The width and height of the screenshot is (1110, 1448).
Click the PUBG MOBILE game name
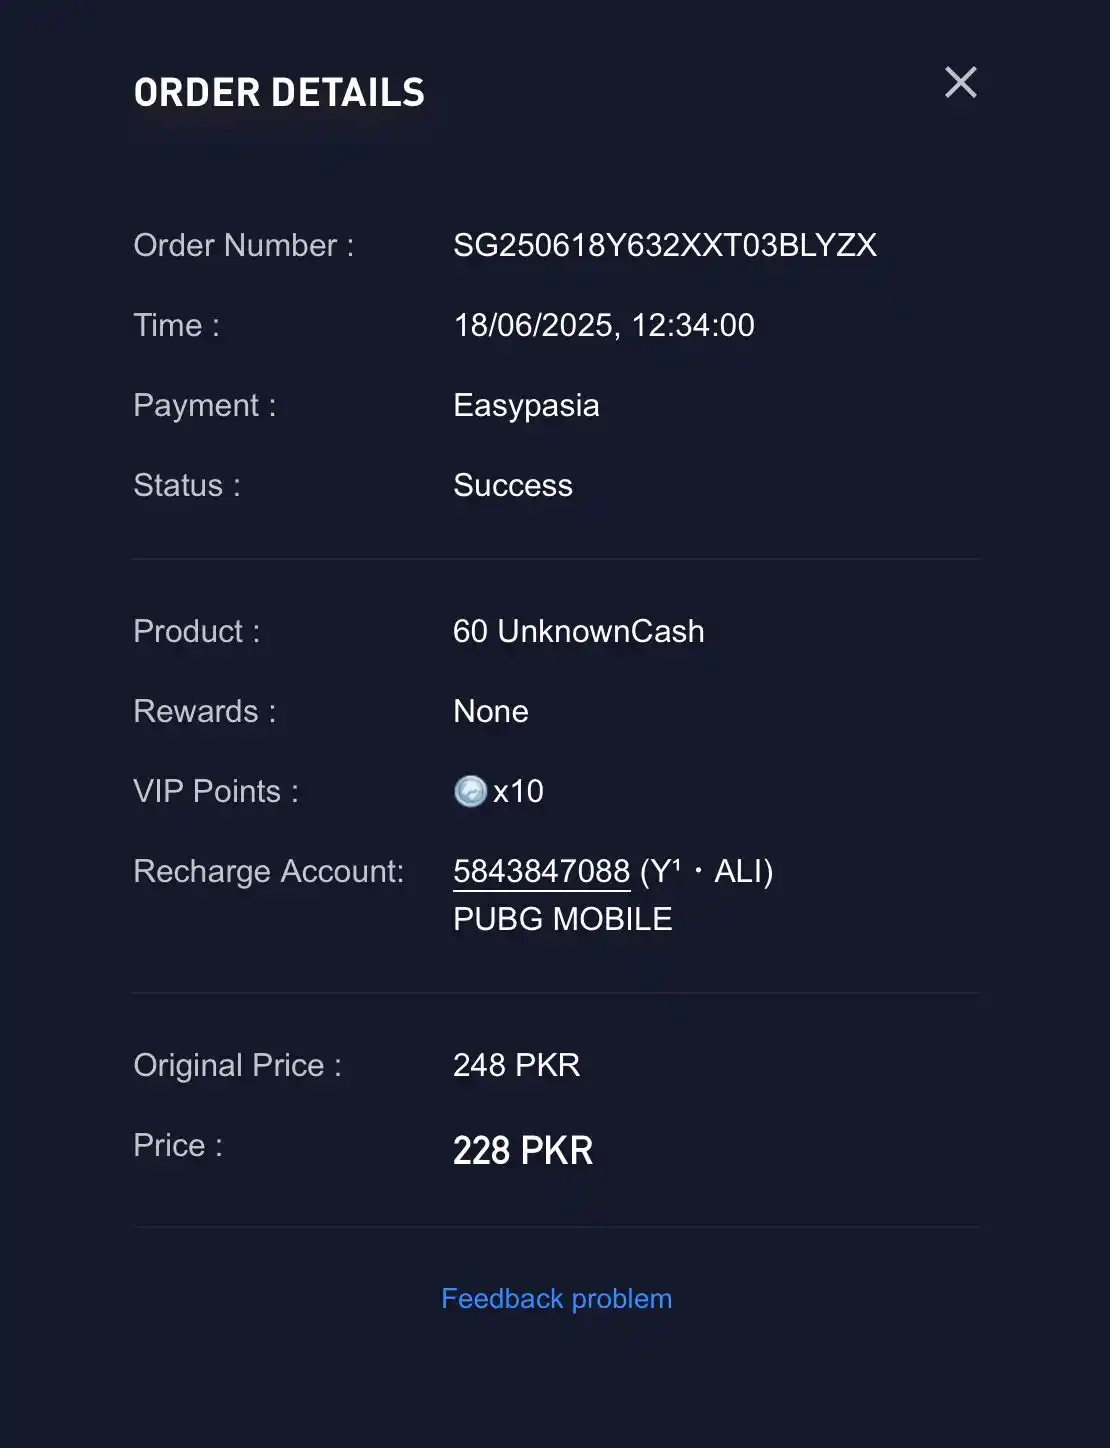pyautogui.click(x=562, y=919)
